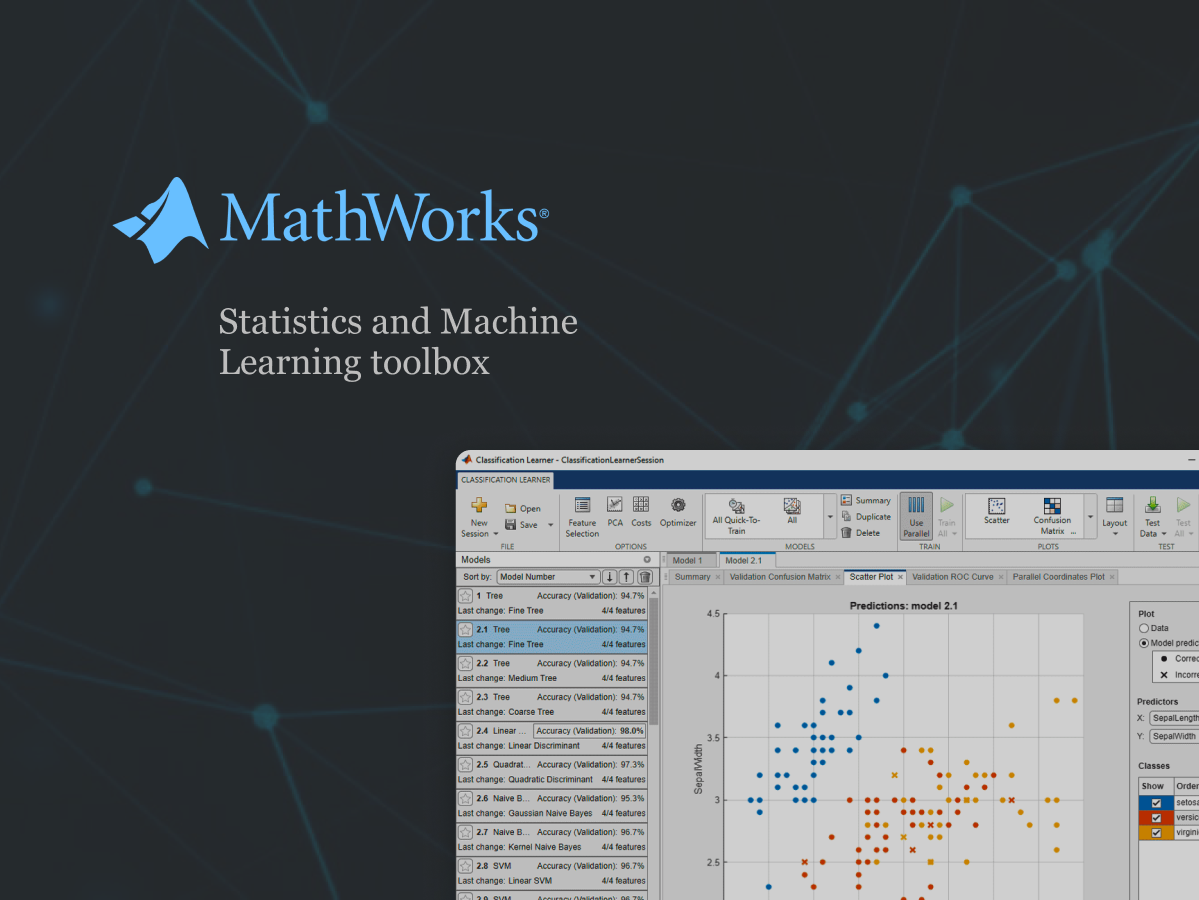Click the blue setosa color swatch
This screenshot has height=900, width=1199.
click(x=1156, y=803)
